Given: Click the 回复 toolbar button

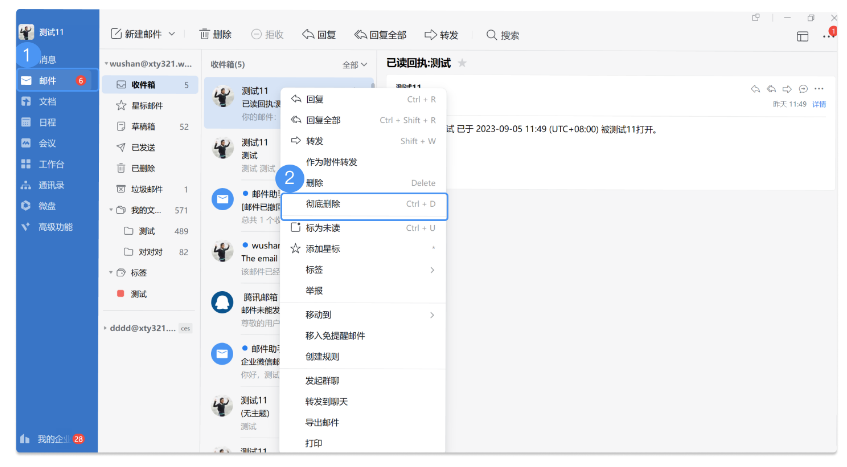Looking at the screenshot, I should tap(319, 35).
